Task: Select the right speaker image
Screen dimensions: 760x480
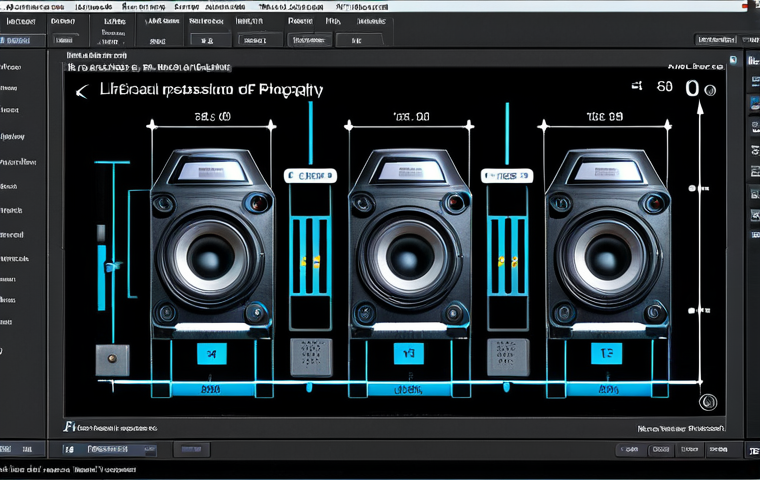Action: (x=608, y=242)
